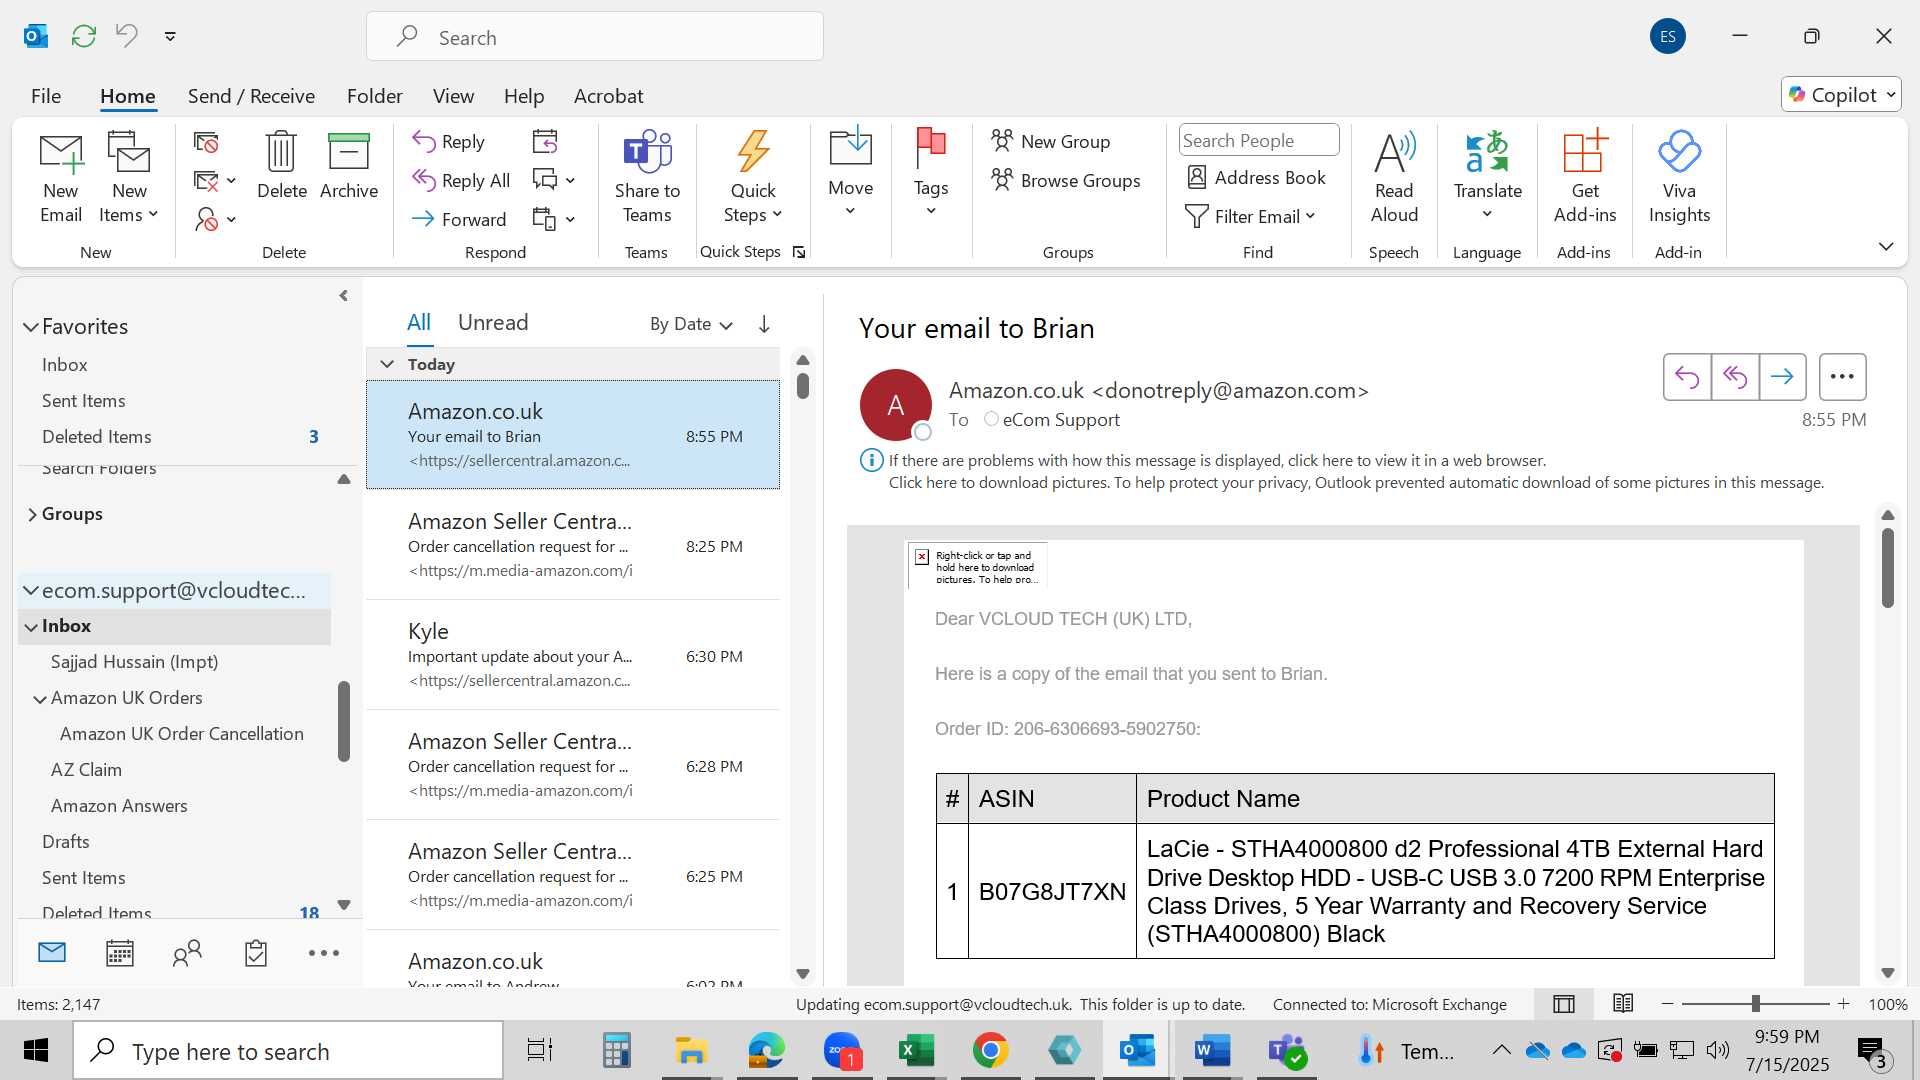The height and width of the screenshot is (1080, 1920).
Task: Open the More respond actions dropdown
Action: tap(571, 219)
